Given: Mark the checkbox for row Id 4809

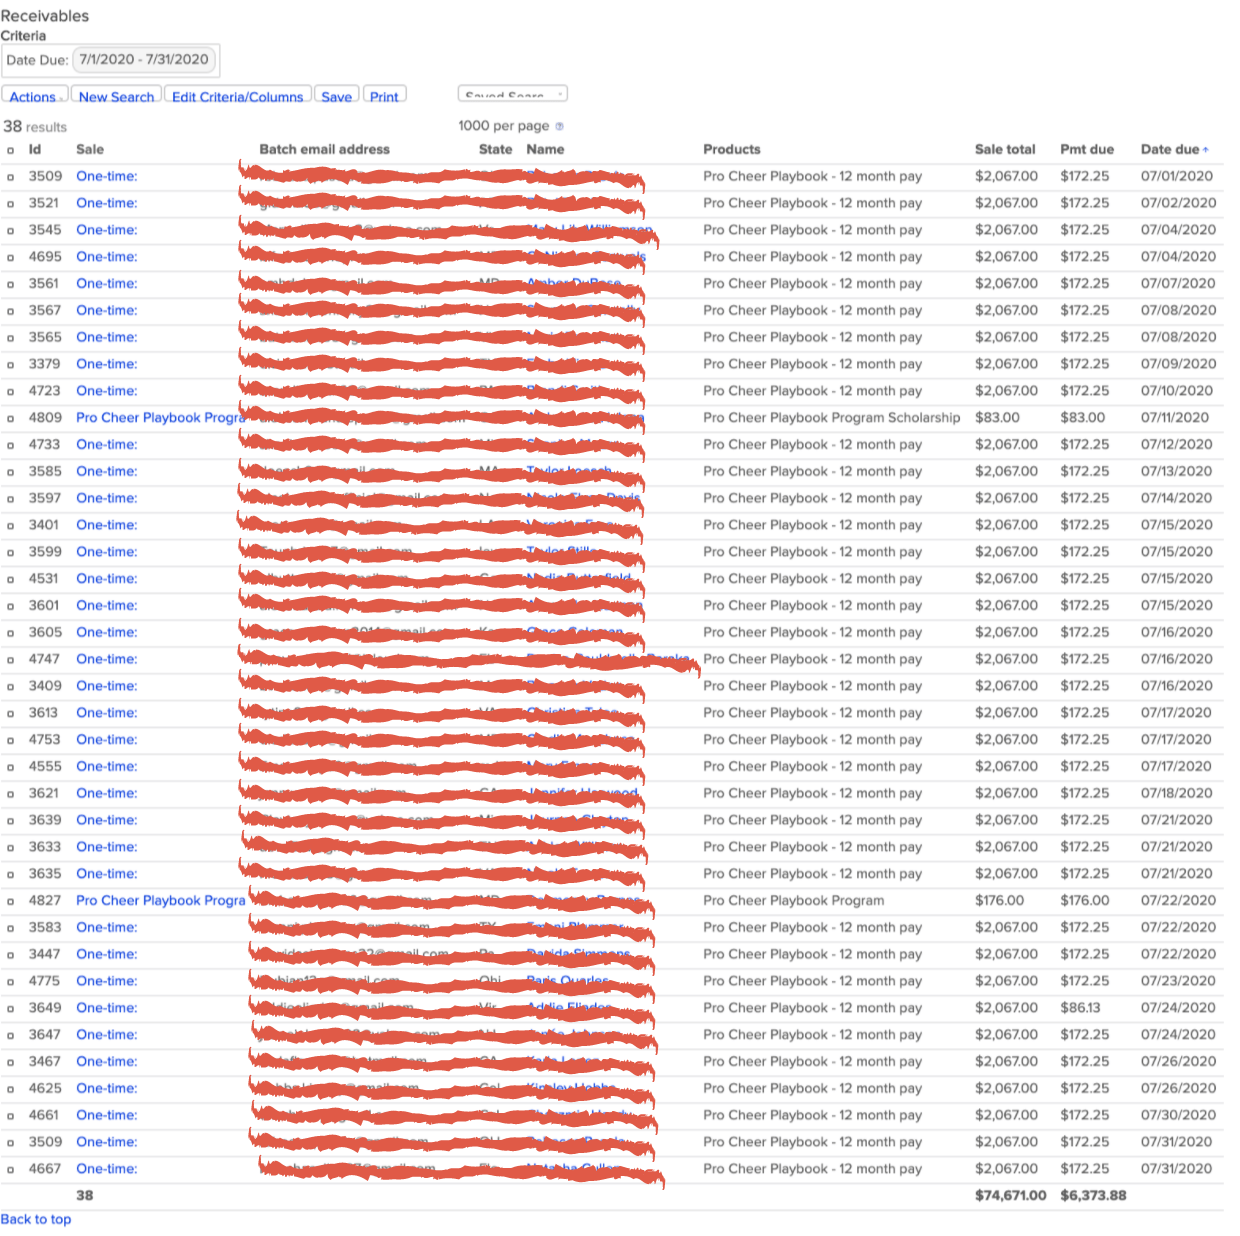Looking at the screenshot, I should 10,419.
